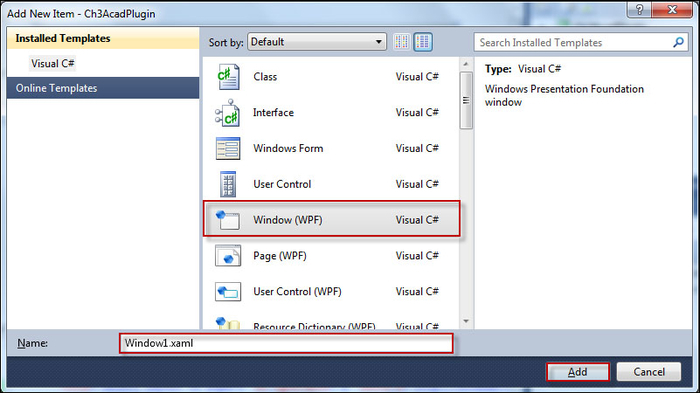Expand Installed Templates section
Screen dimensions: 700x393
click(103, 38)
